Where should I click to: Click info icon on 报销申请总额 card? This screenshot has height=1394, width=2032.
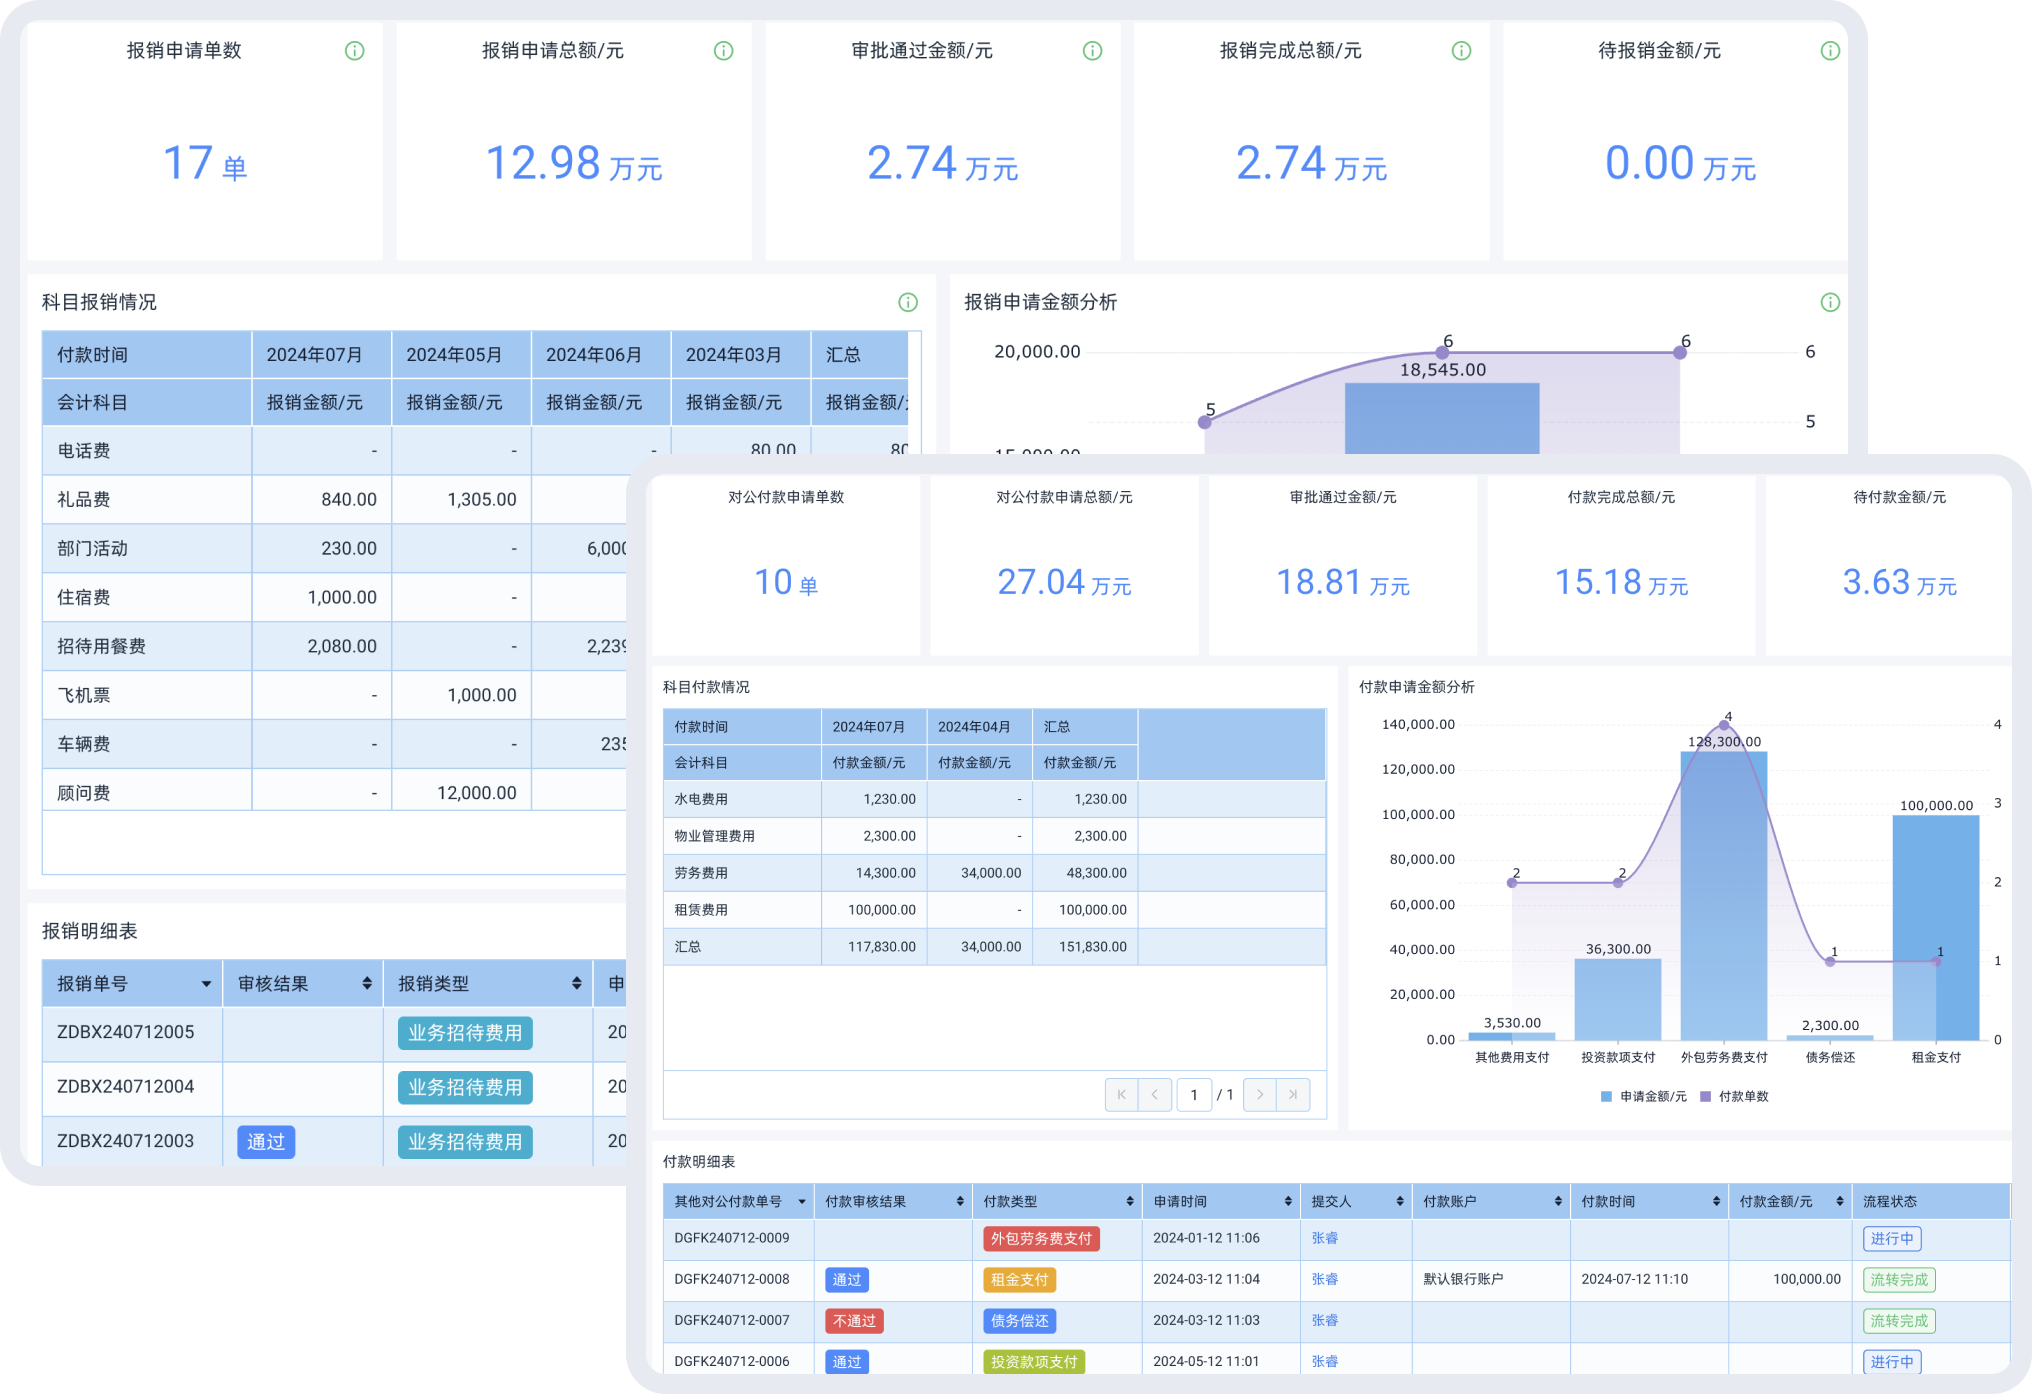[723, 51]
